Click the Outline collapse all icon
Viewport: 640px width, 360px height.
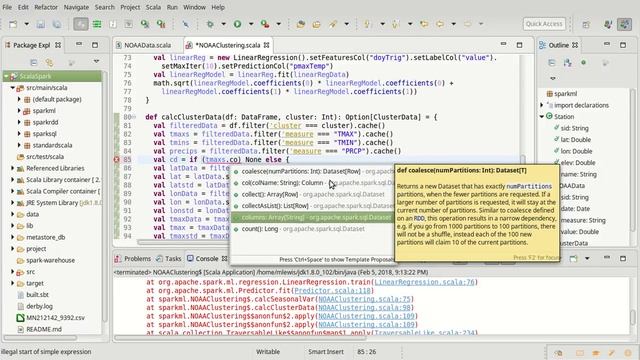pyautogui.click(x=552, y=62)
